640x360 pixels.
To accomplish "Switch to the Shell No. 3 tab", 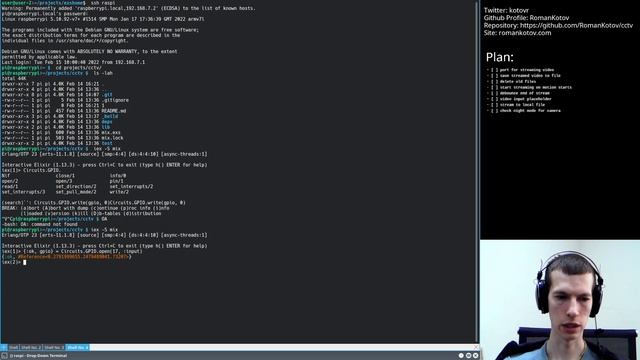I will click(54, 347).
